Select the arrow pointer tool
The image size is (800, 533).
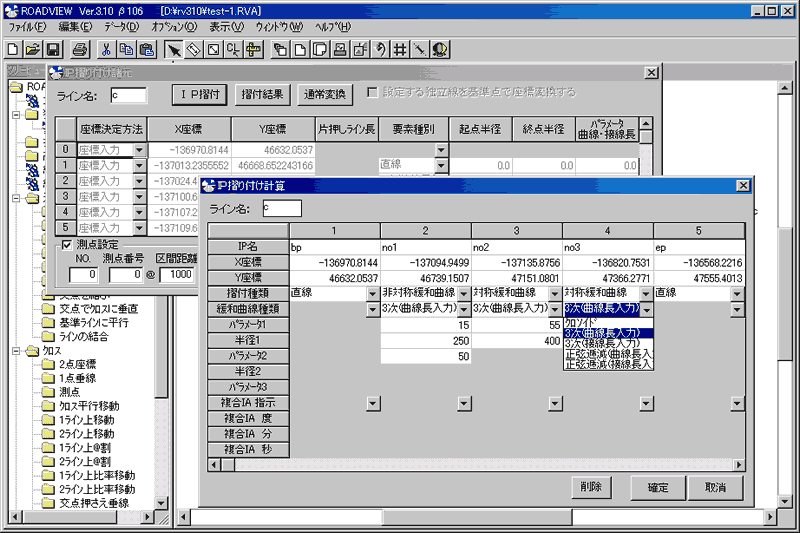(x=174, y=49)
